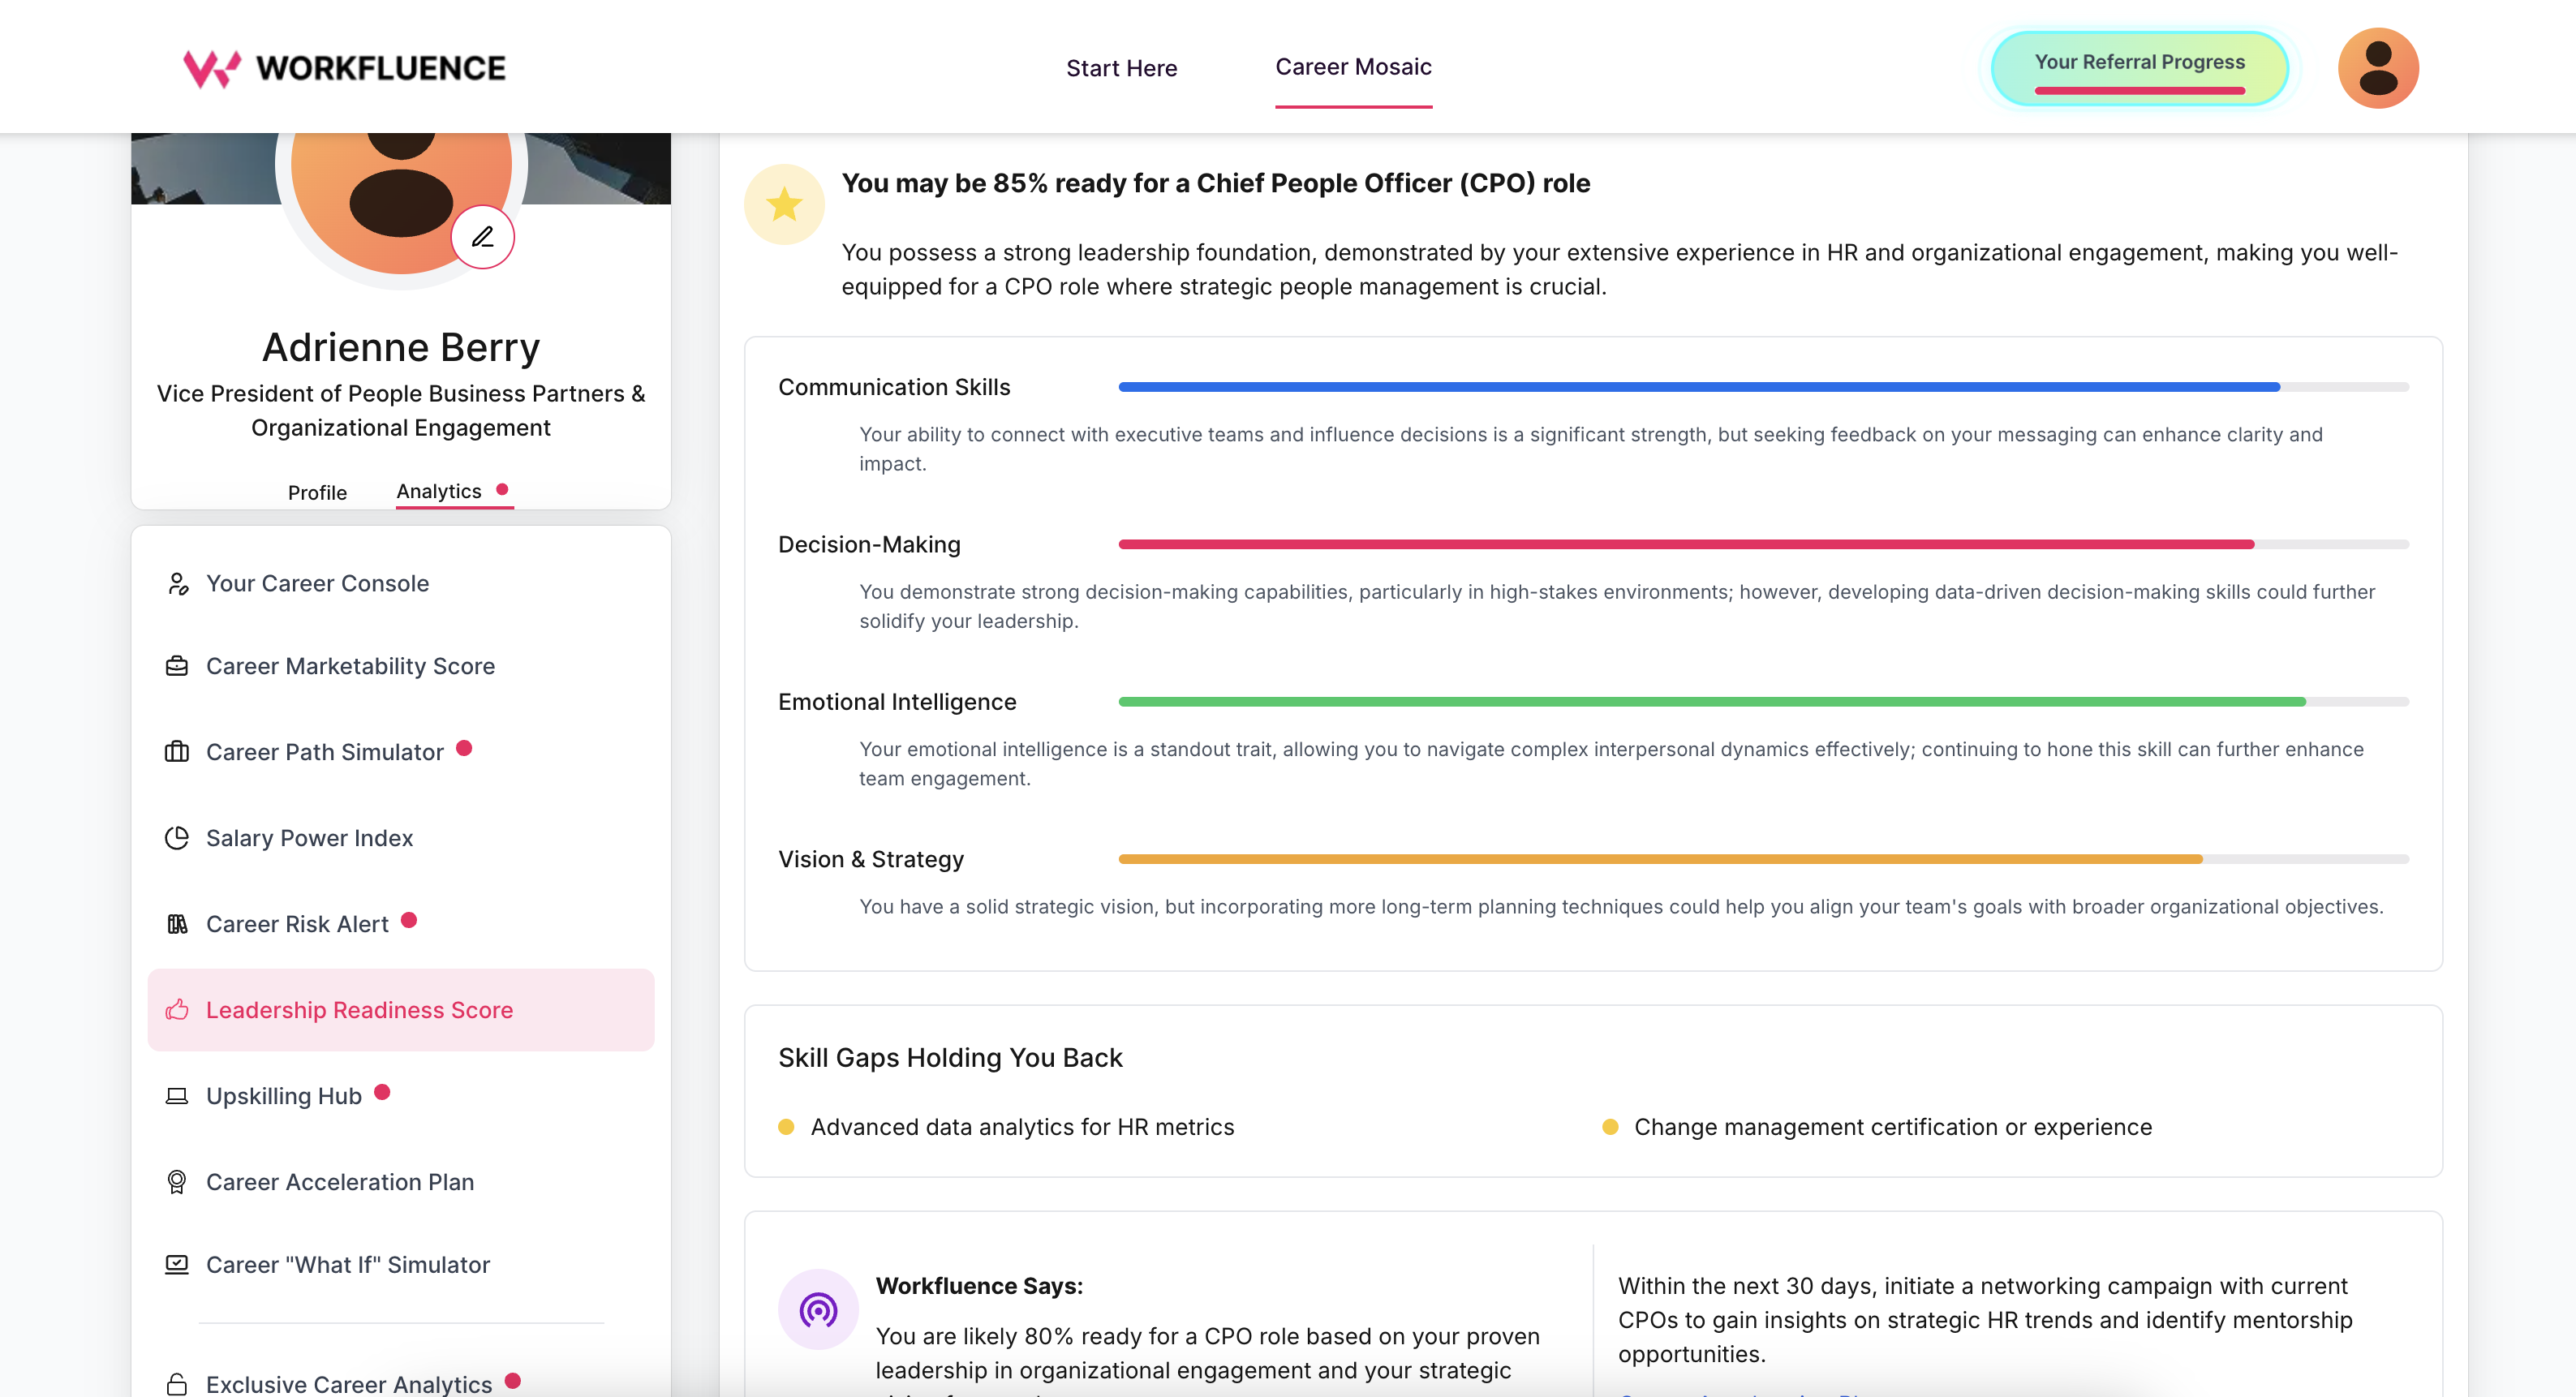Click the Exclusive Career Analytics lock icon

pos(177,1384)
